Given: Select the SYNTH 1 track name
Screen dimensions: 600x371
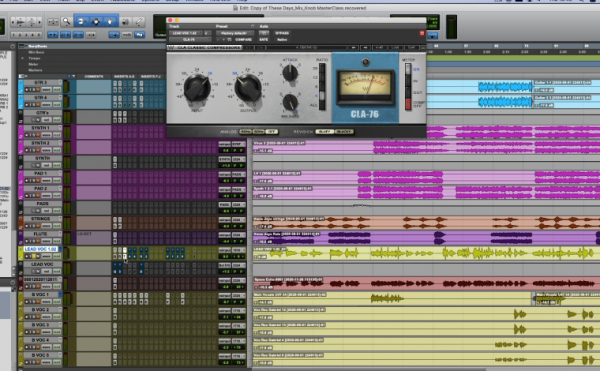Looking at the screenshot, I should [x=40, y=128].
